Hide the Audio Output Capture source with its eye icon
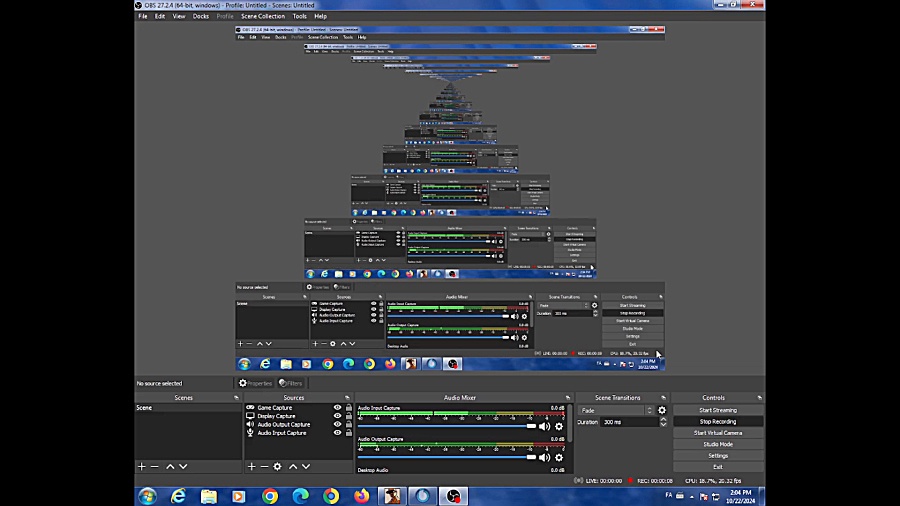900x506 pixels. 338,425
